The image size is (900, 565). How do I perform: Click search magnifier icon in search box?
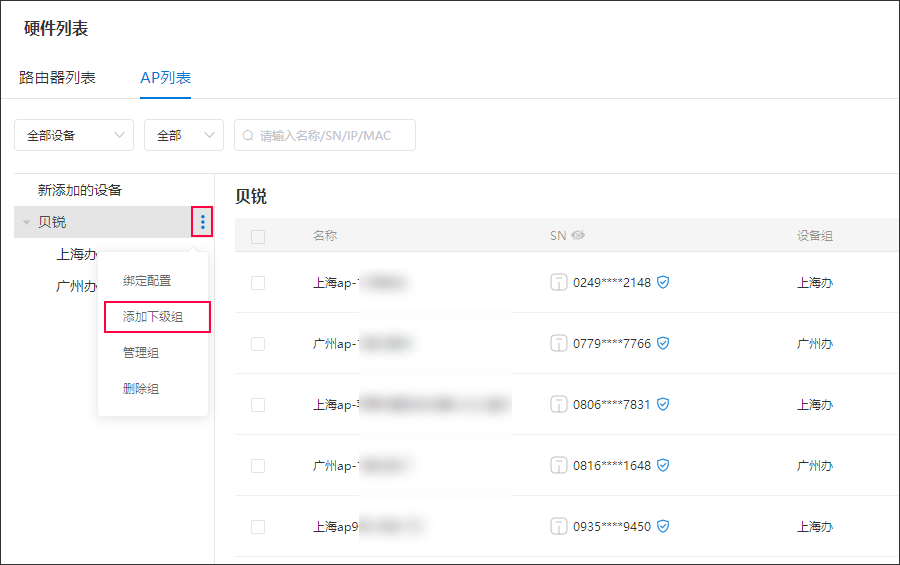click(248, 136)
